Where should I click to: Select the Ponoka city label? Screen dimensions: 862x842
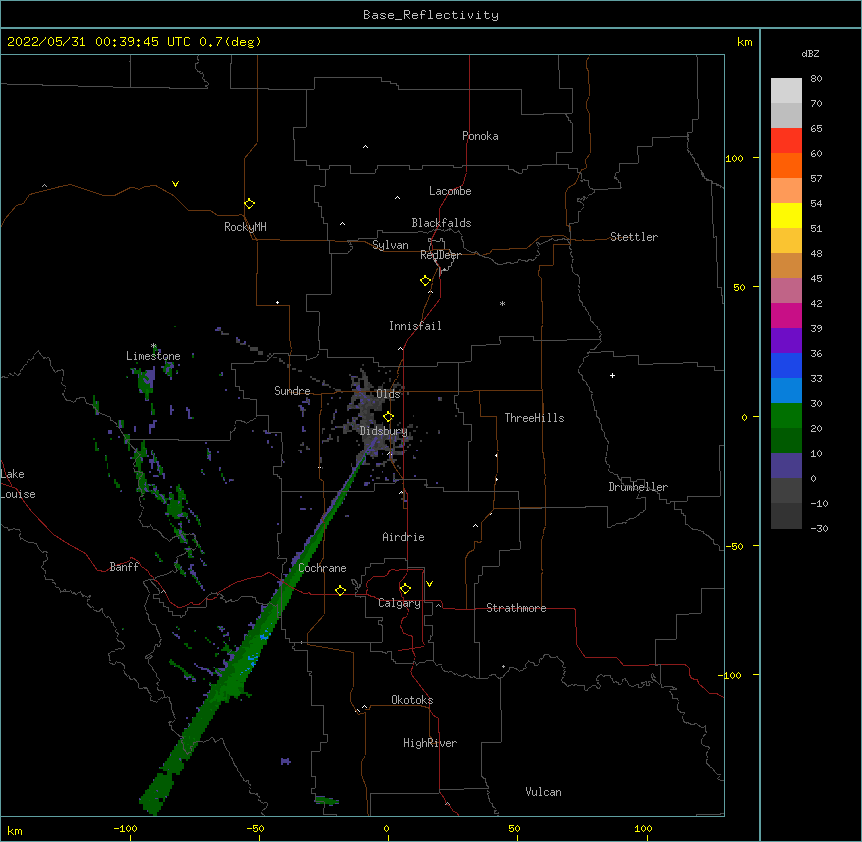tap(480, 136)
